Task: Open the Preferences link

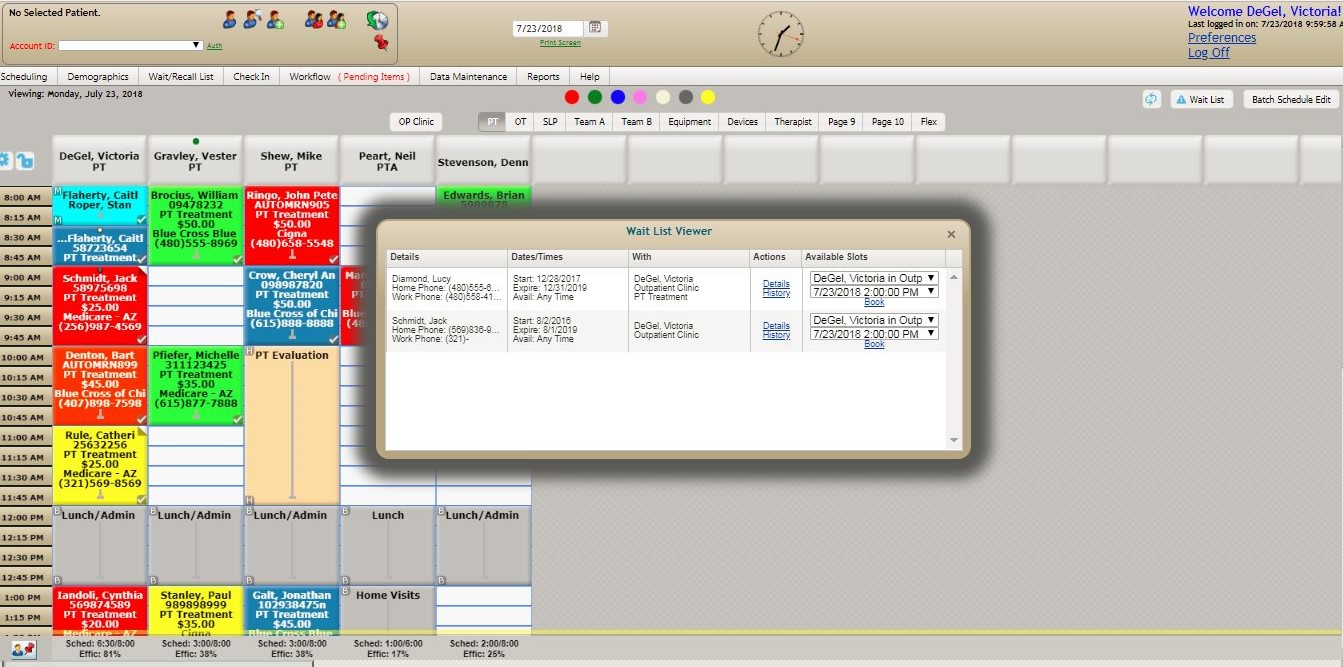Action: click(1222, 38)
